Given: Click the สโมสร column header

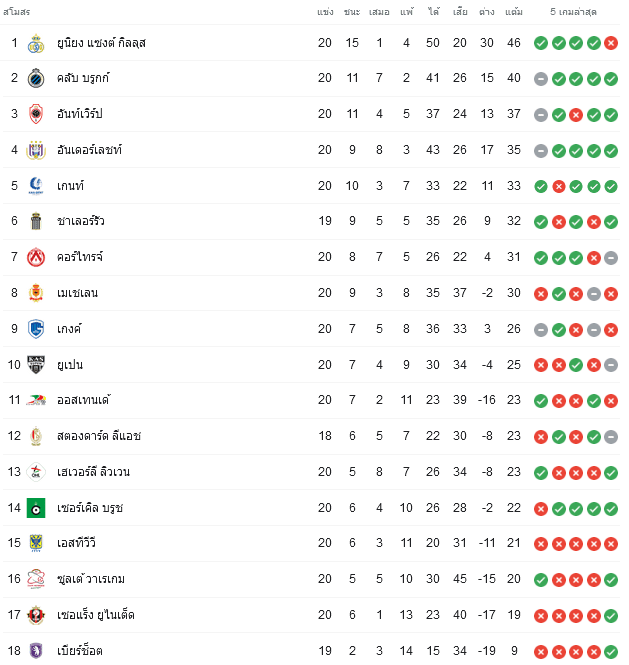Looking at the screenshot, I should point(17,12).
